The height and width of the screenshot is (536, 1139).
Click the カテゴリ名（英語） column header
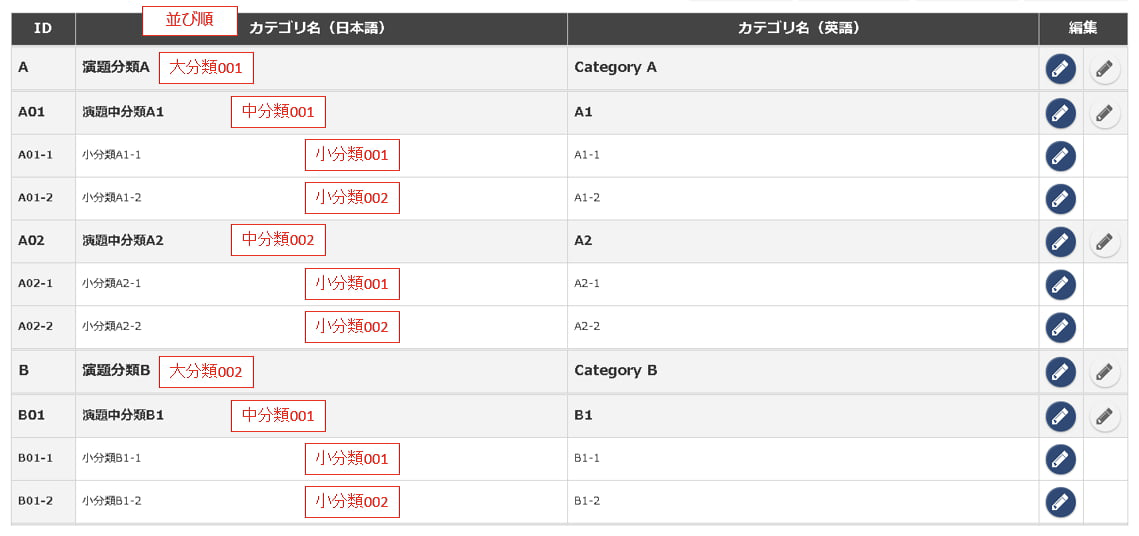coord(802,29)
